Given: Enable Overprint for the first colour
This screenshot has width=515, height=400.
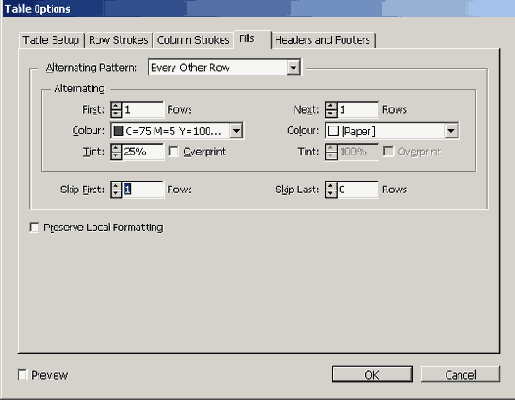Looking at the screenshot, I should pyautogui.click(x=173, y=151).
